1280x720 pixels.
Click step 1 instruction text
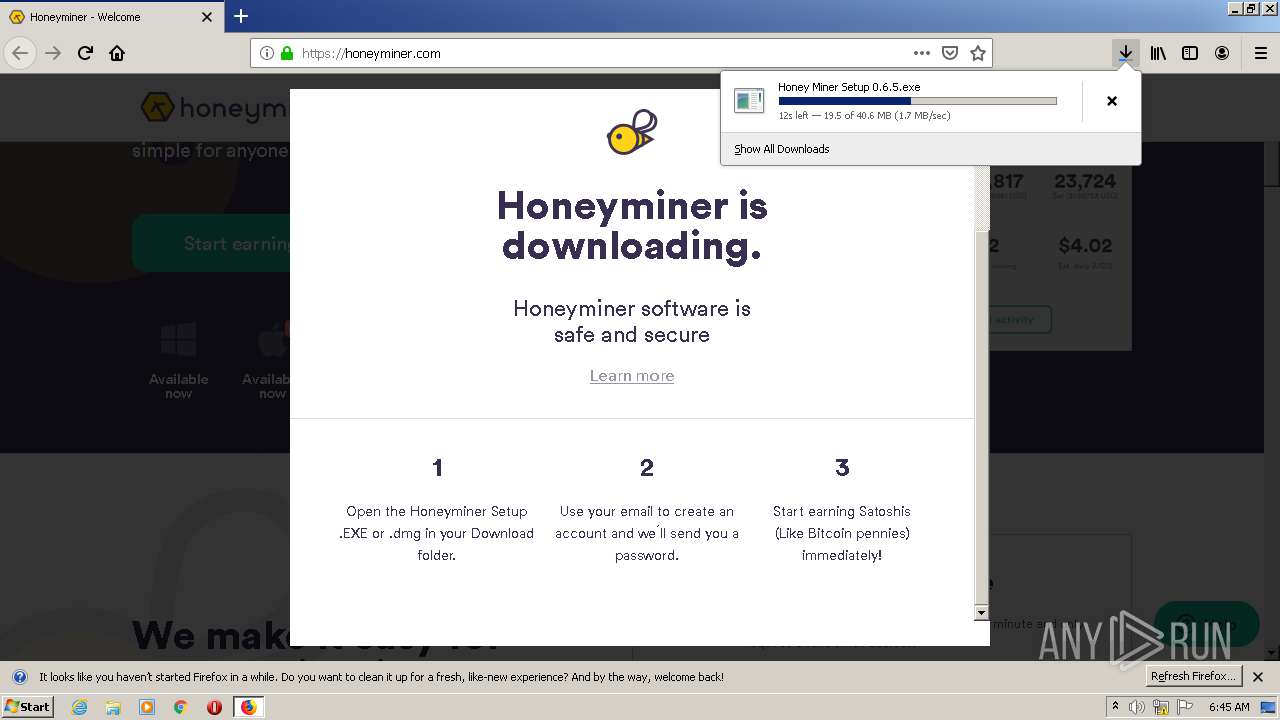437,533
